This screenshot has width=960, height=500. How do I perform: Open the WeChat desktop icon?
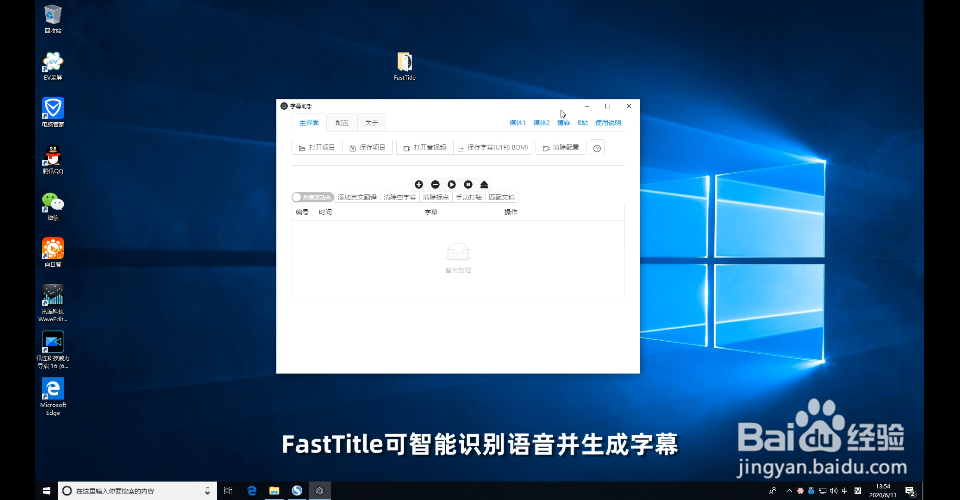53,206
